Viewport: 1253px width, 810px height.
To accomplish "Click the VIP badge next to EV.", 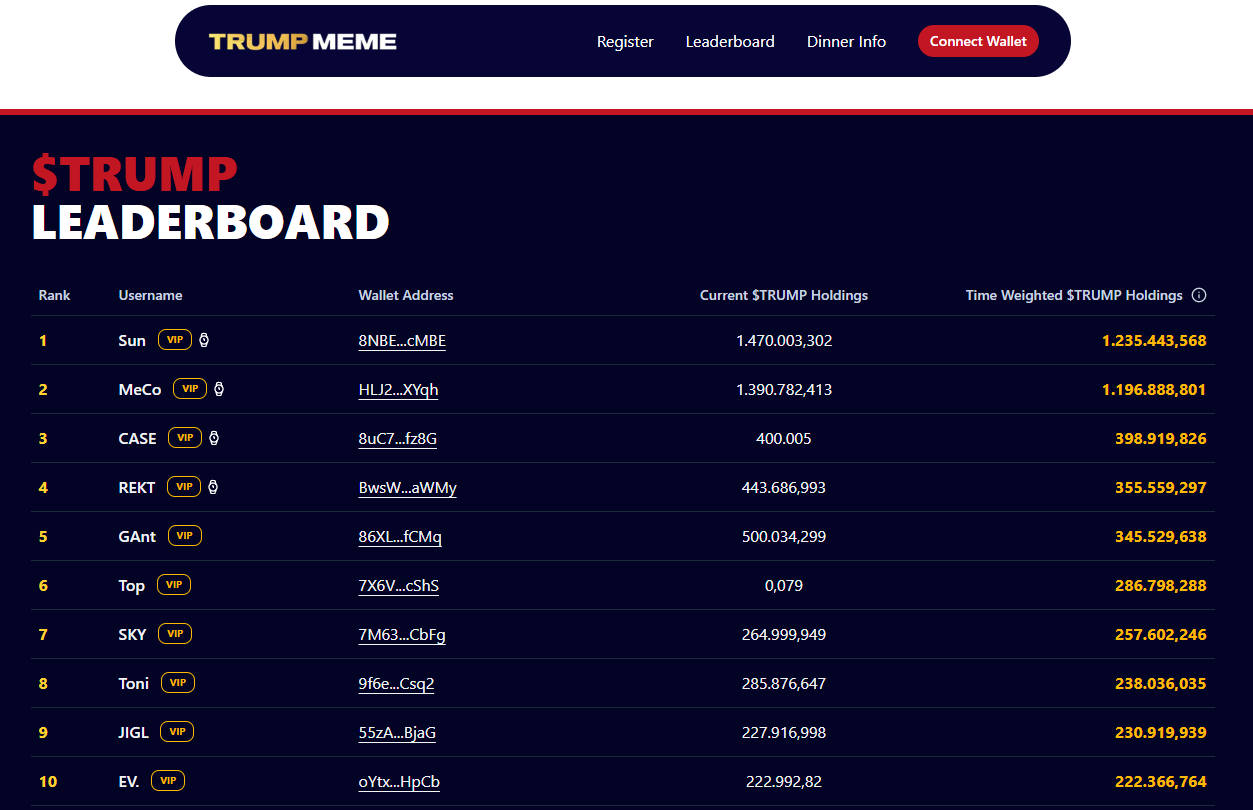I will (x=168, y=781).
